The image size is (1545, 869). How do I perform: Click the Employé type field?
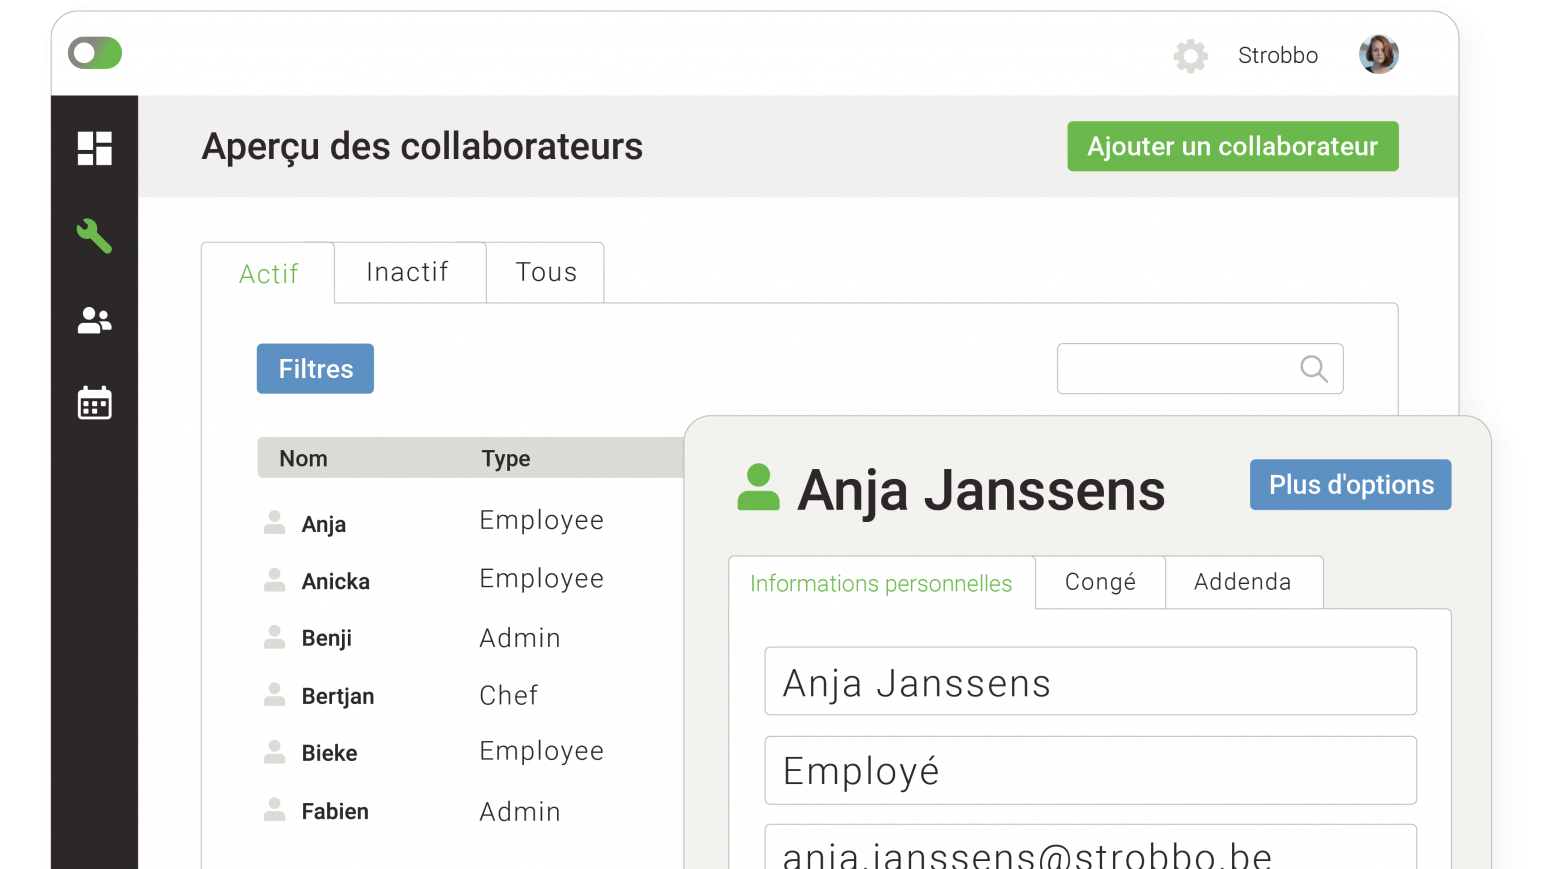click(1090, 771)
